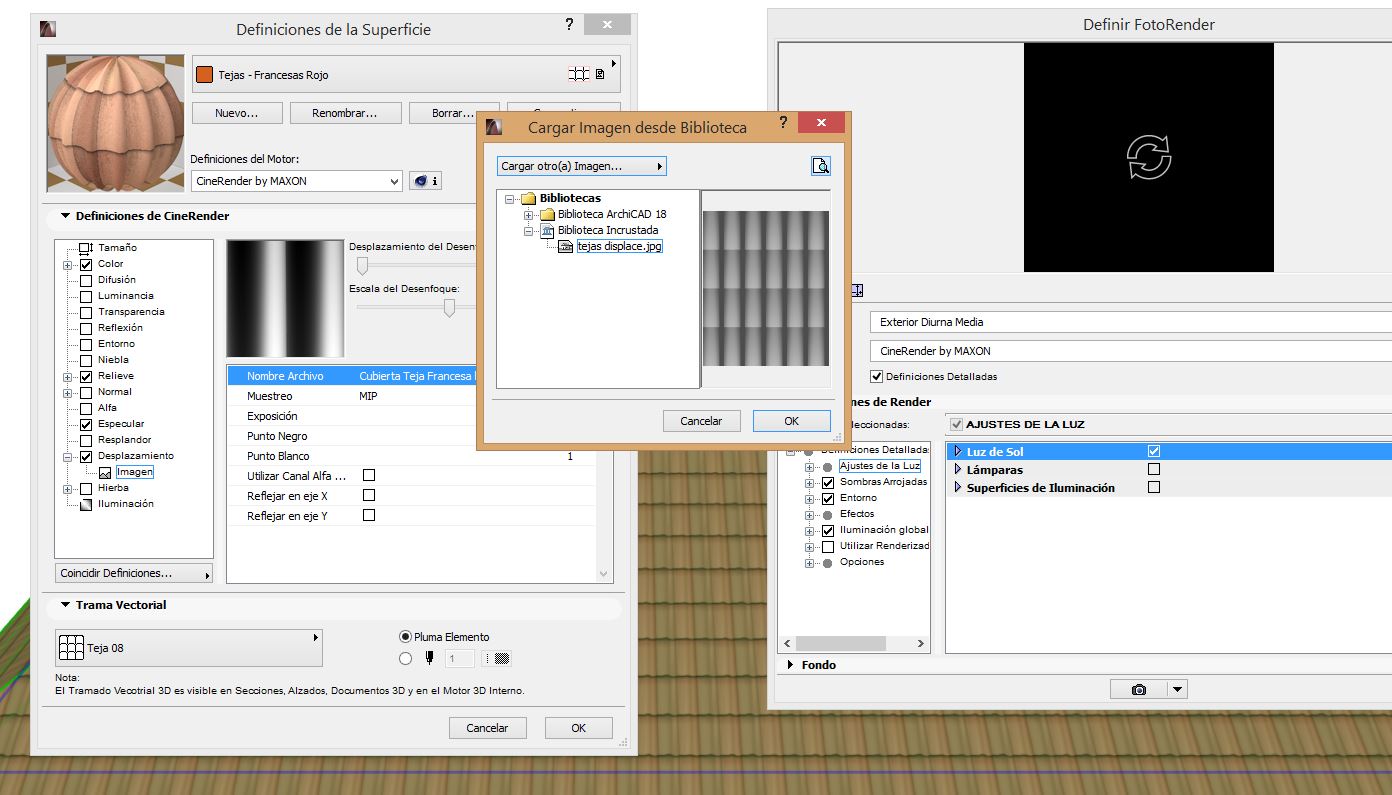Select the Biblioteca Incrustada library icon
The height and width of the screenshot is (795, 1392).
click(x=547, y=230)
